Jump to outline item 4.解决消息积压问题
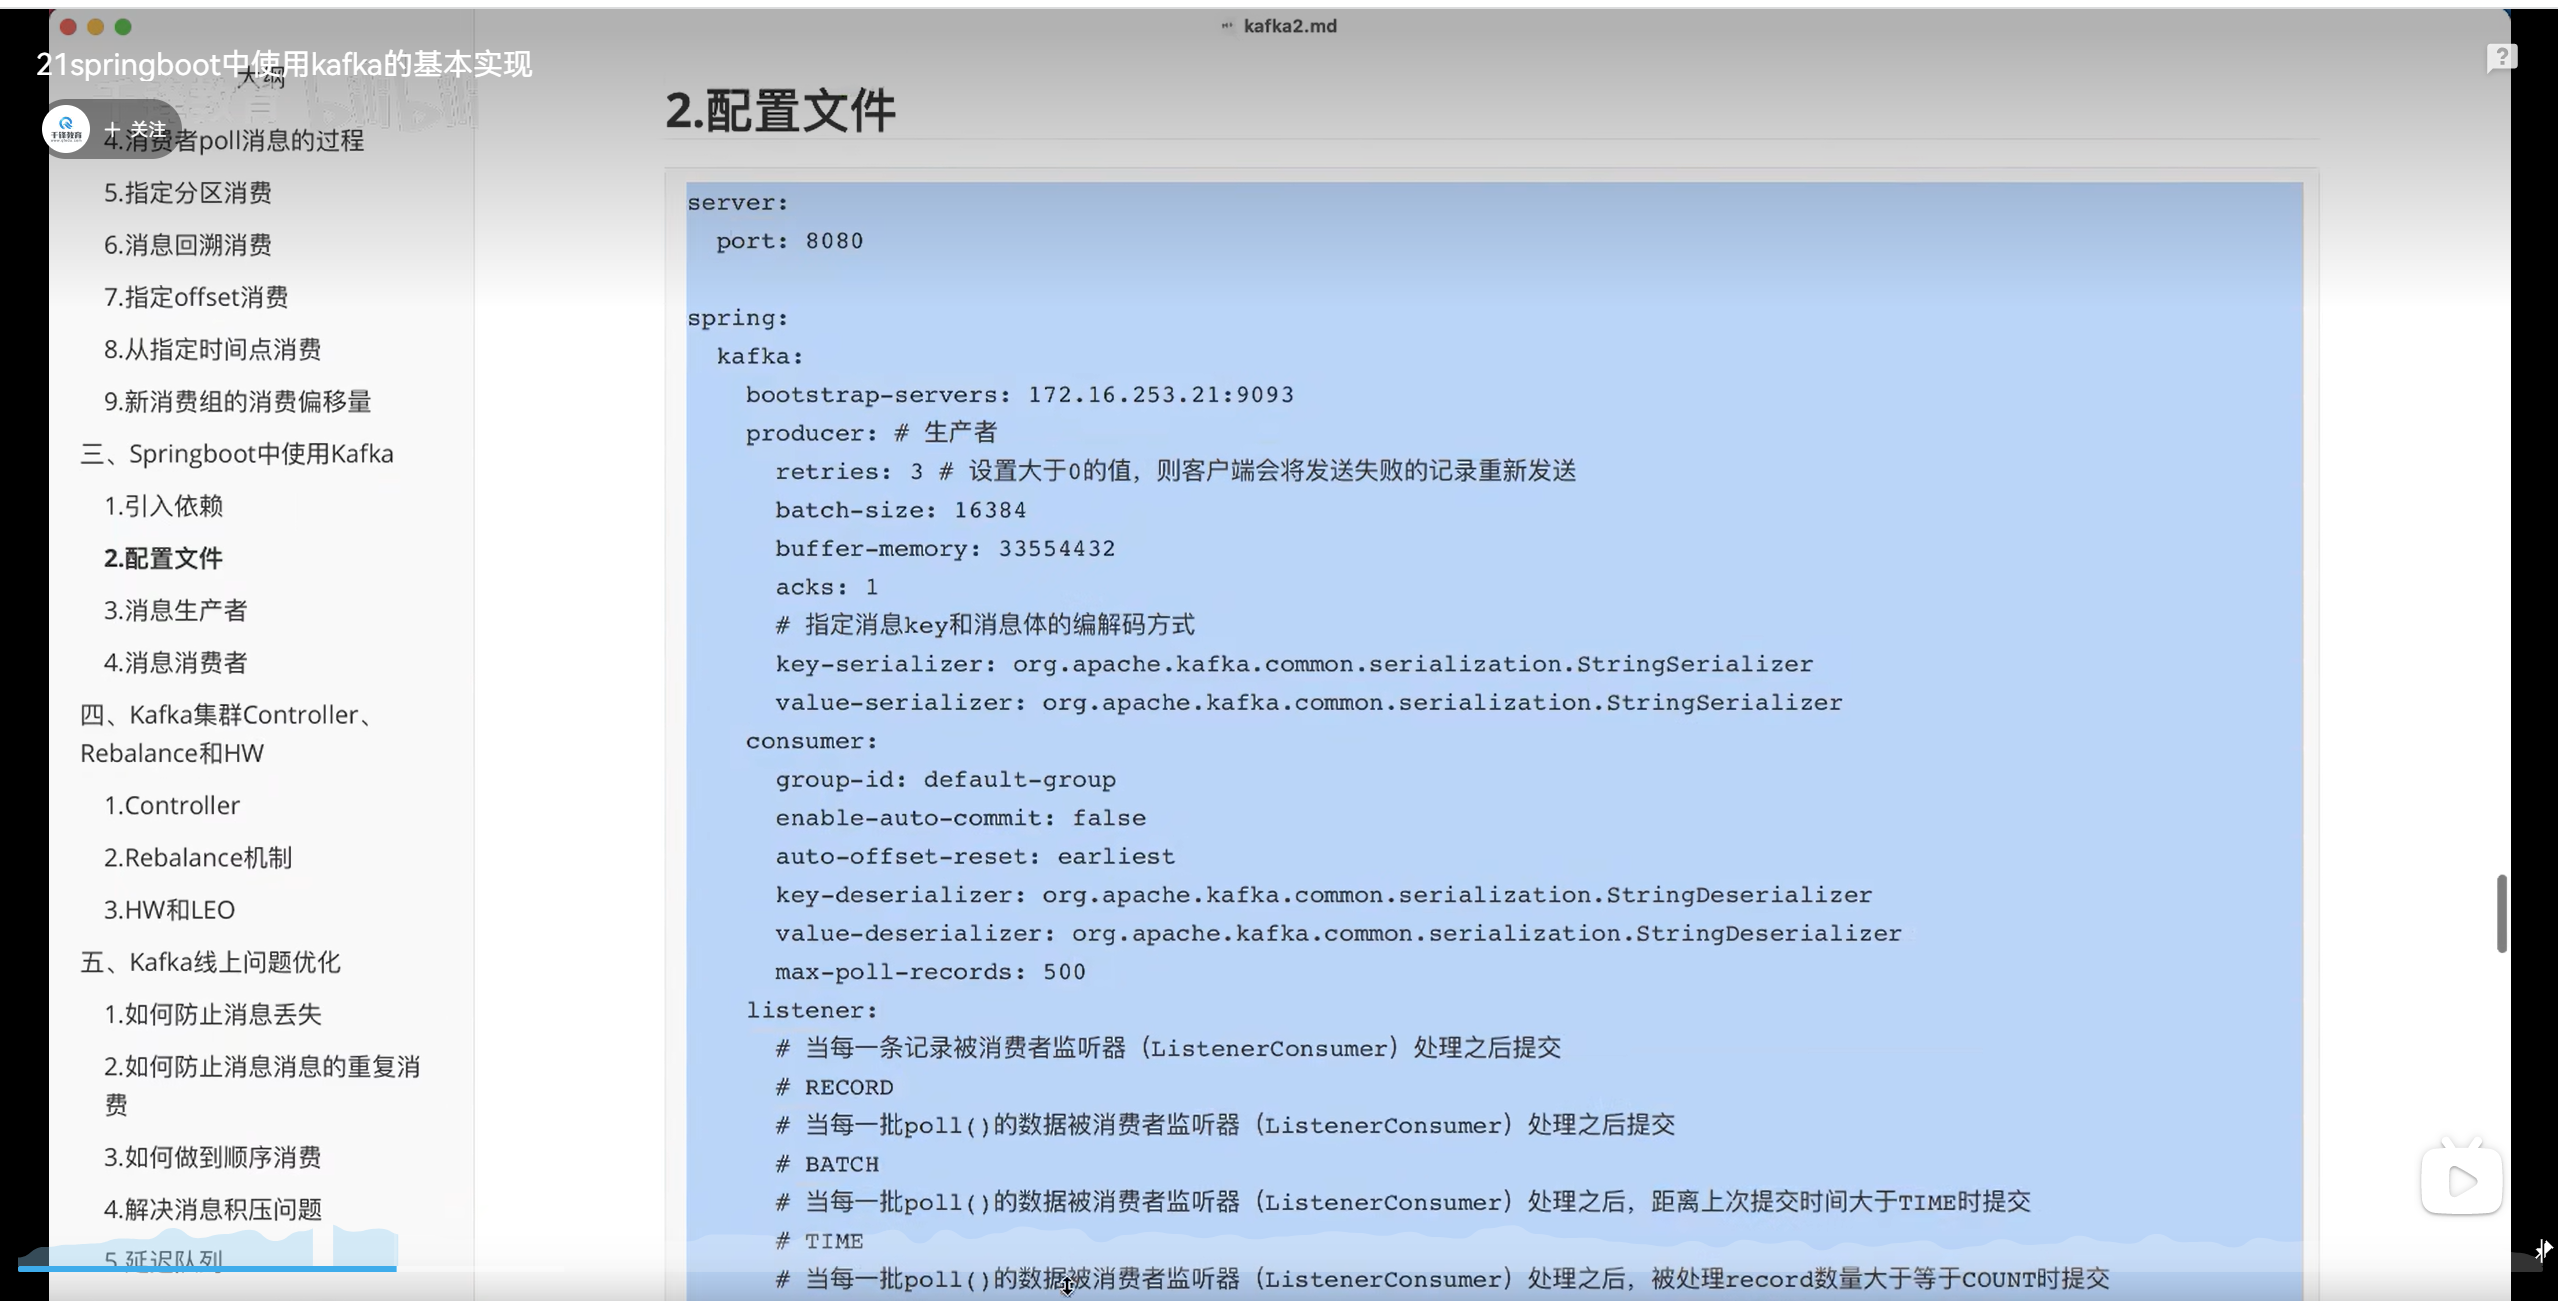Screen dimensions: 2558x1301 pyautogui.click(x=213, y=1209)
